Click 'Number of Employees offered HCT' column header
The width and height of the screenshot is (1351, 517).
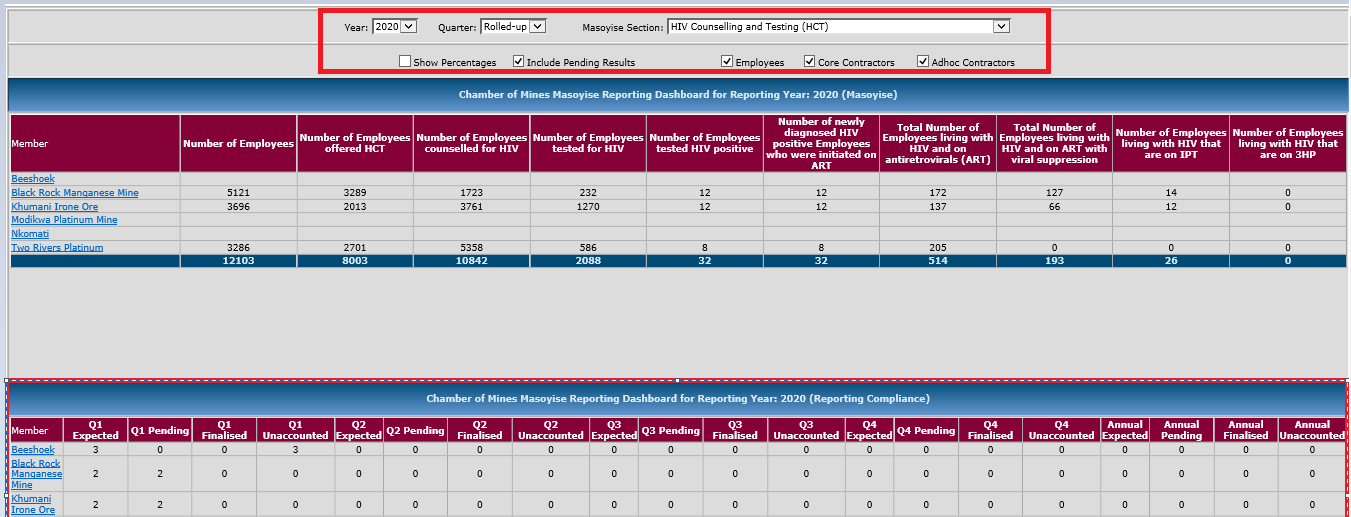coord(355,143)
